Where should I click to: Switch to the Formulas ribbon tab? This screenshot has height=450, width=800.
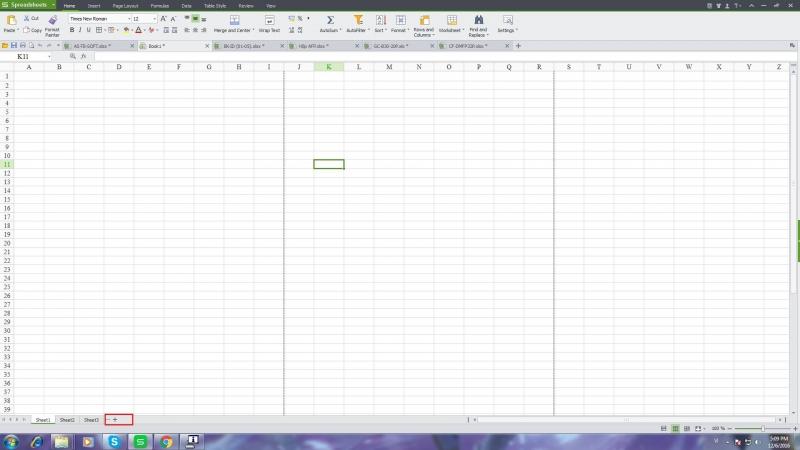(160, 5)
